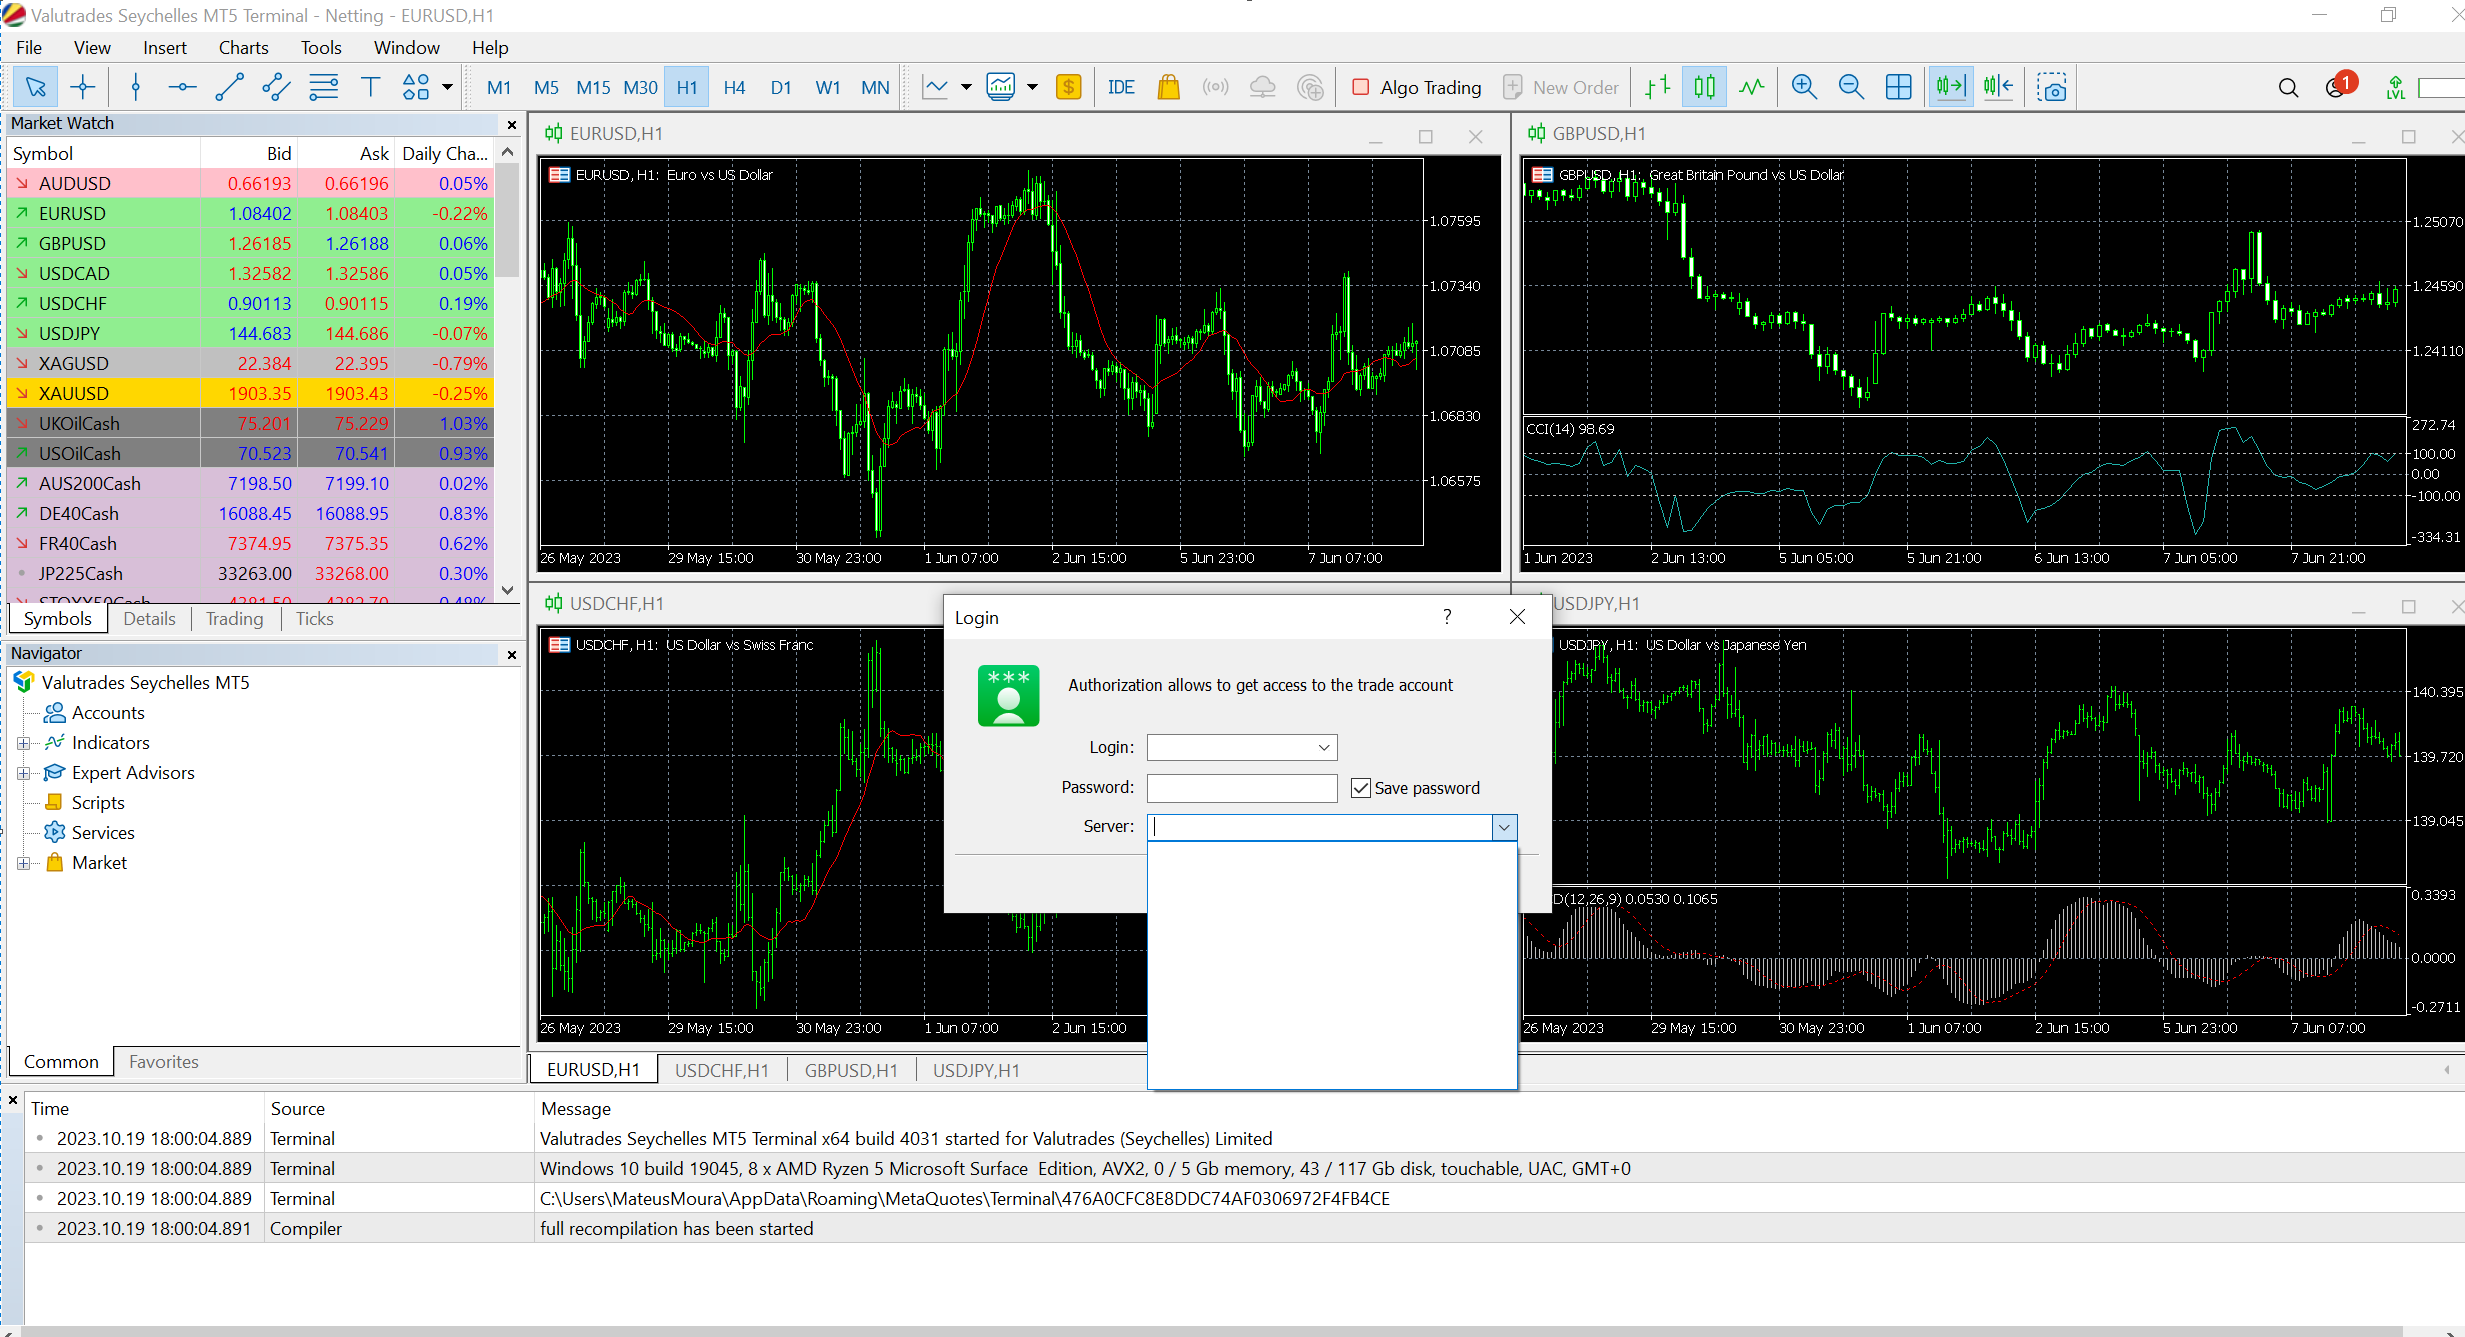This screenshot has width=2465, height=1337.
Task: Open the search magnifier icon
Action: point(2288,88)
